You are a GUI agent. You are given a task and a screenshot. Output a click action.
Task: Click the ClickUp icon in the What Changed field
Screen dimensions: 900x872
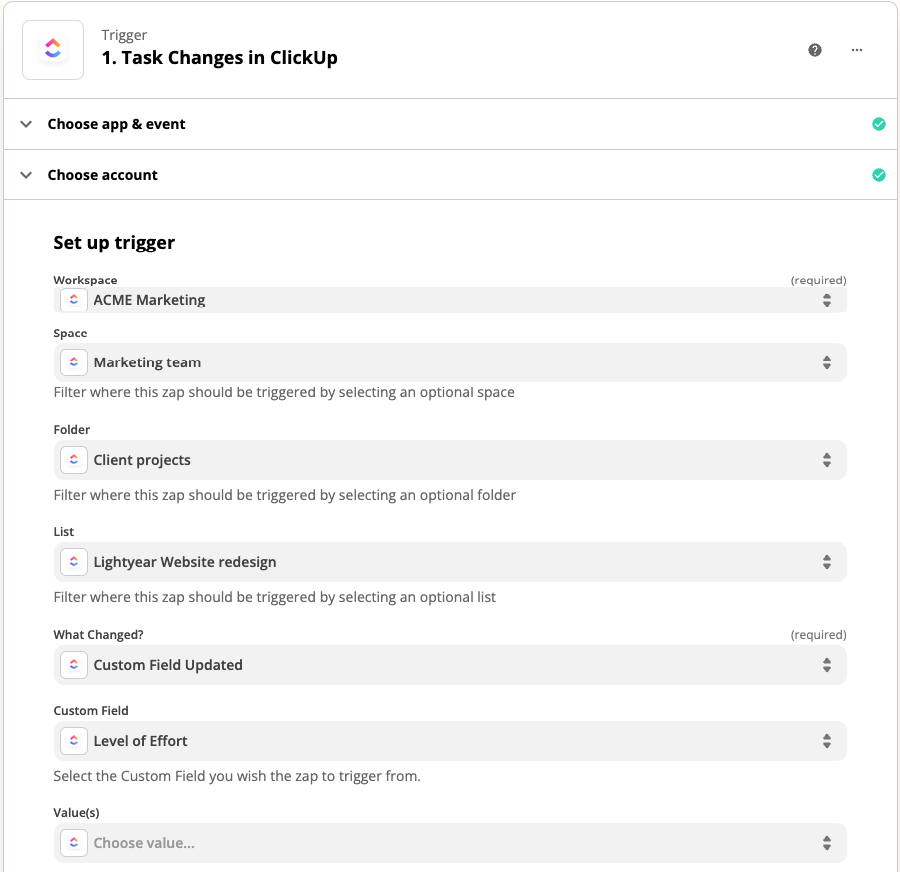point(73,664)
